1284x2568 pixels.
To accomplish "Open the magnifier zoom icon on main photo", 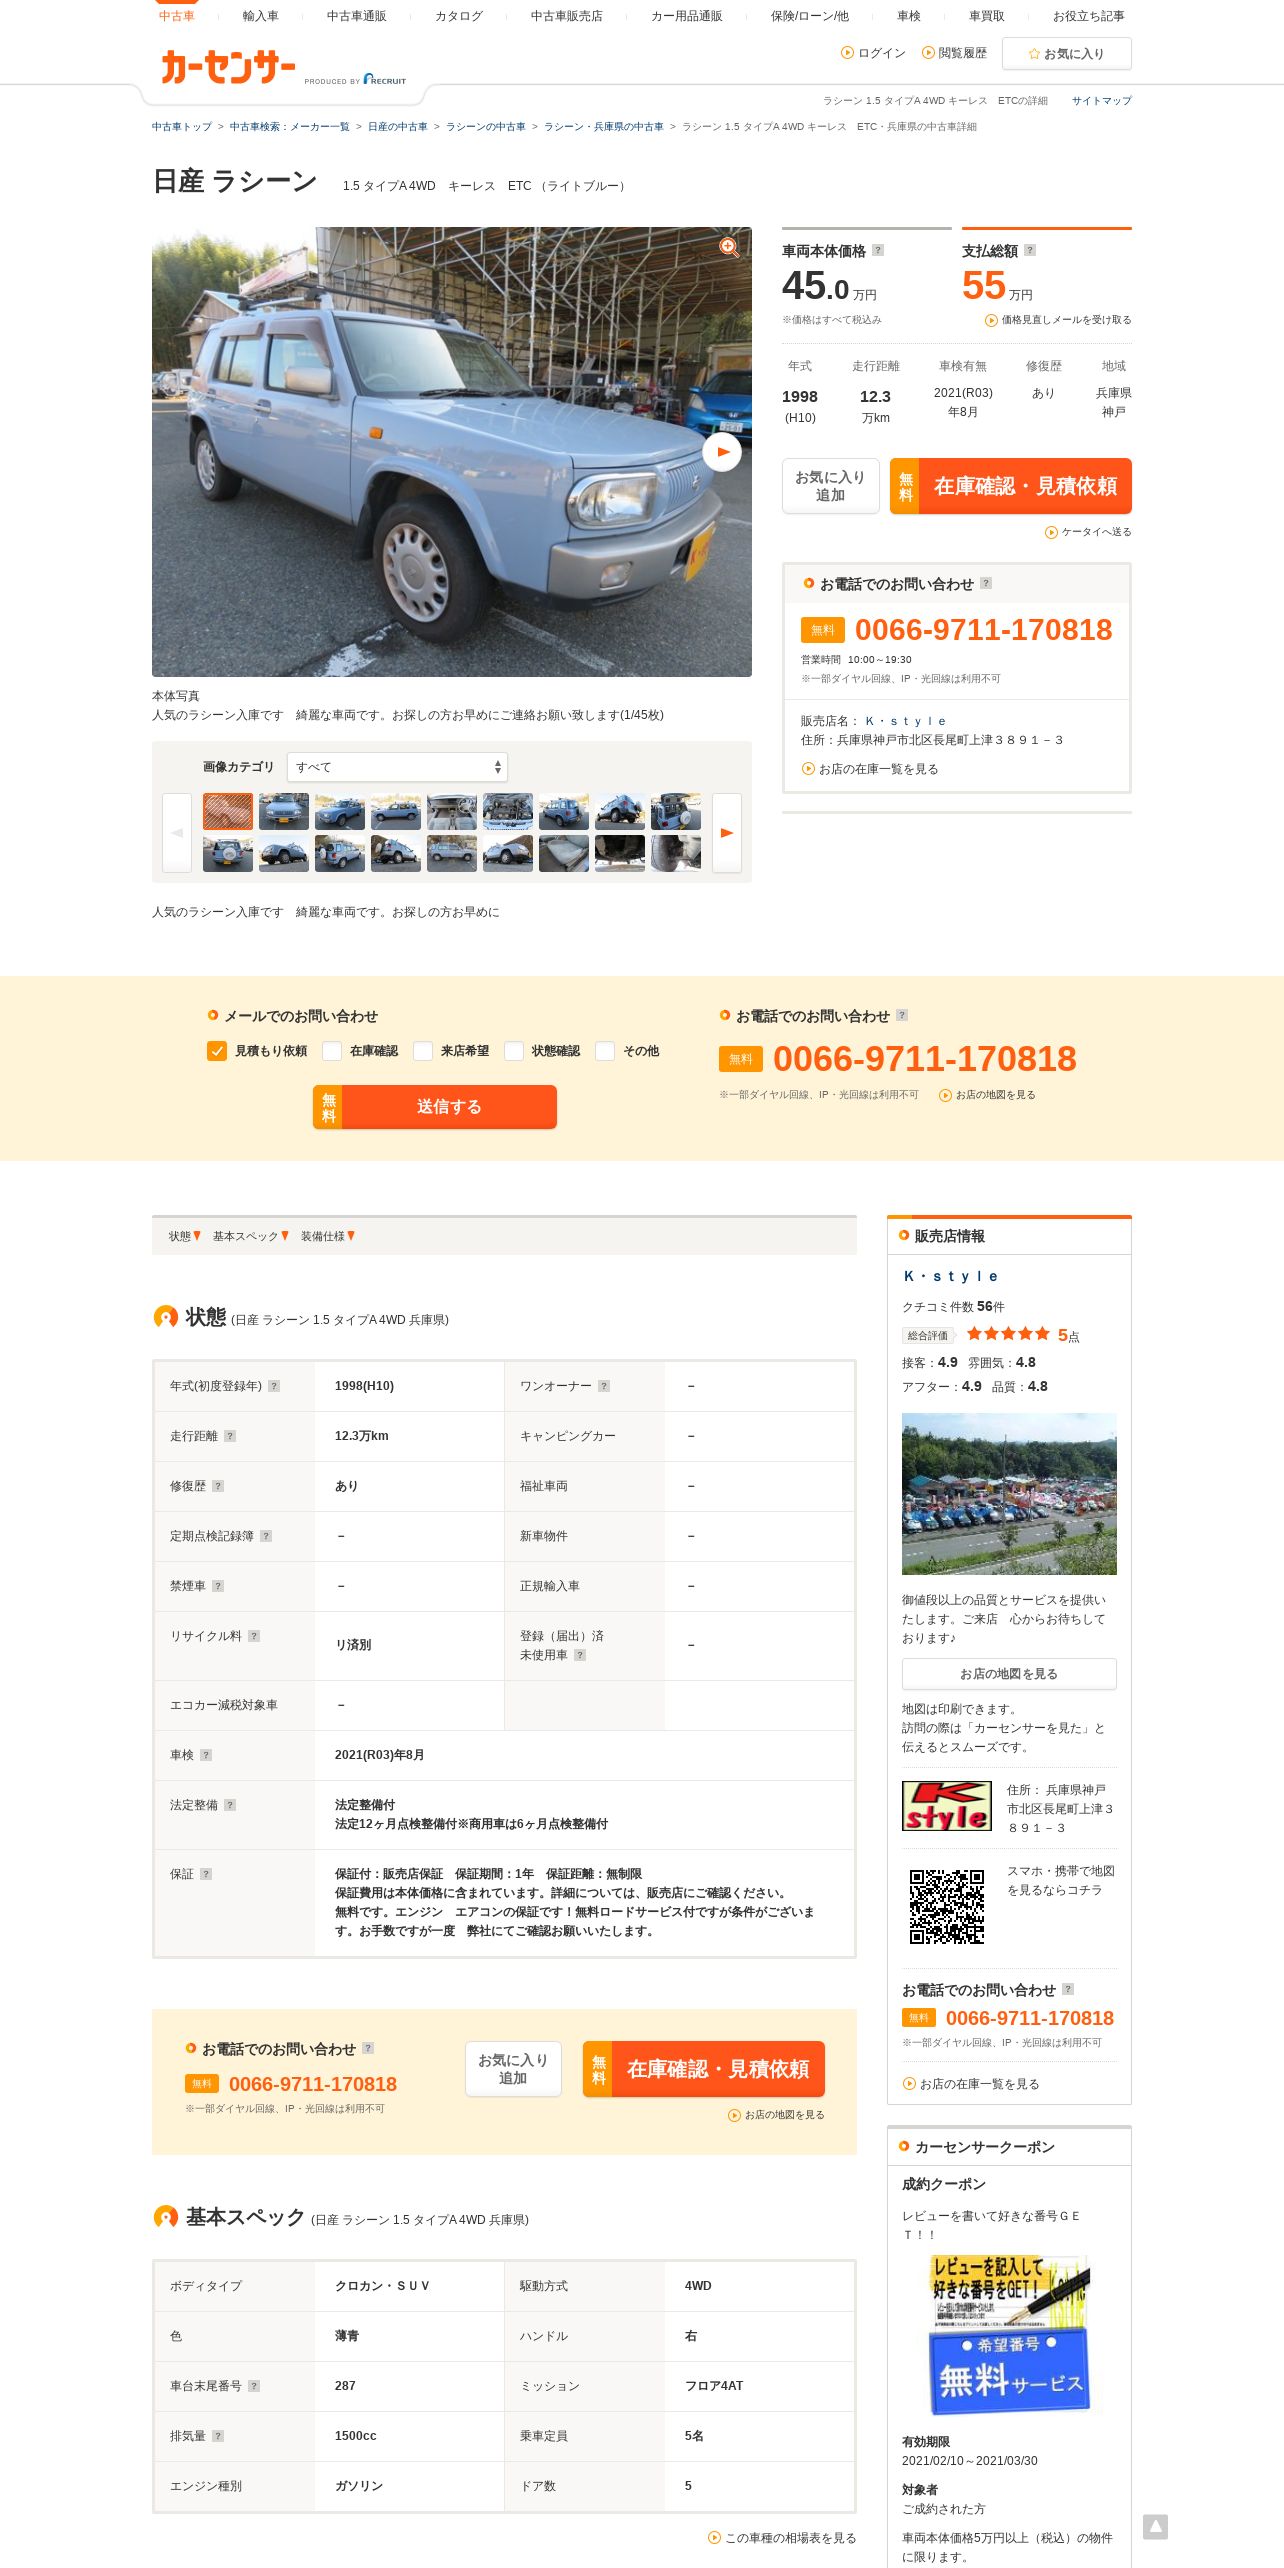I will 730,247.
